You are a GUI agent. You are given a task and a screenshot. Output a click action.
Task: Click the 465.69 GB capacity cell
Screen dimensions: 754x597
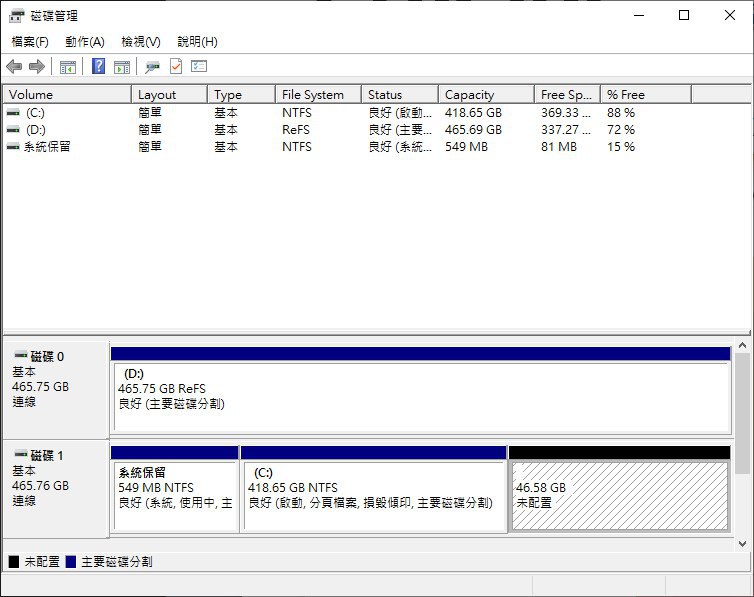tap(473, 130)
